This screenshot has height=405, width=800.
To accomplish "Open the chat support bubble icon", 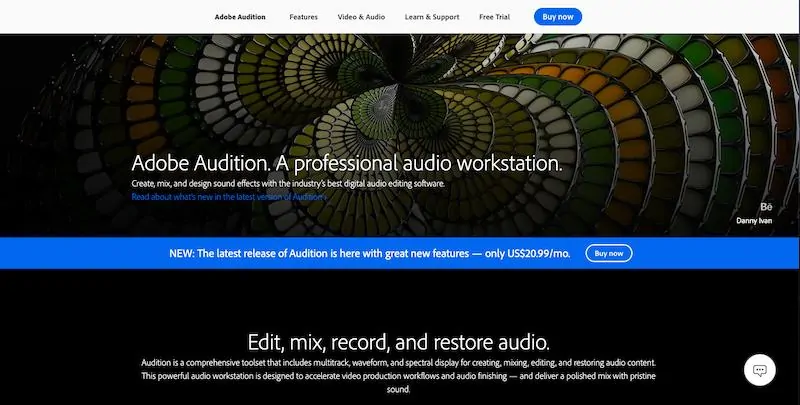I will [x=760, y=369].
